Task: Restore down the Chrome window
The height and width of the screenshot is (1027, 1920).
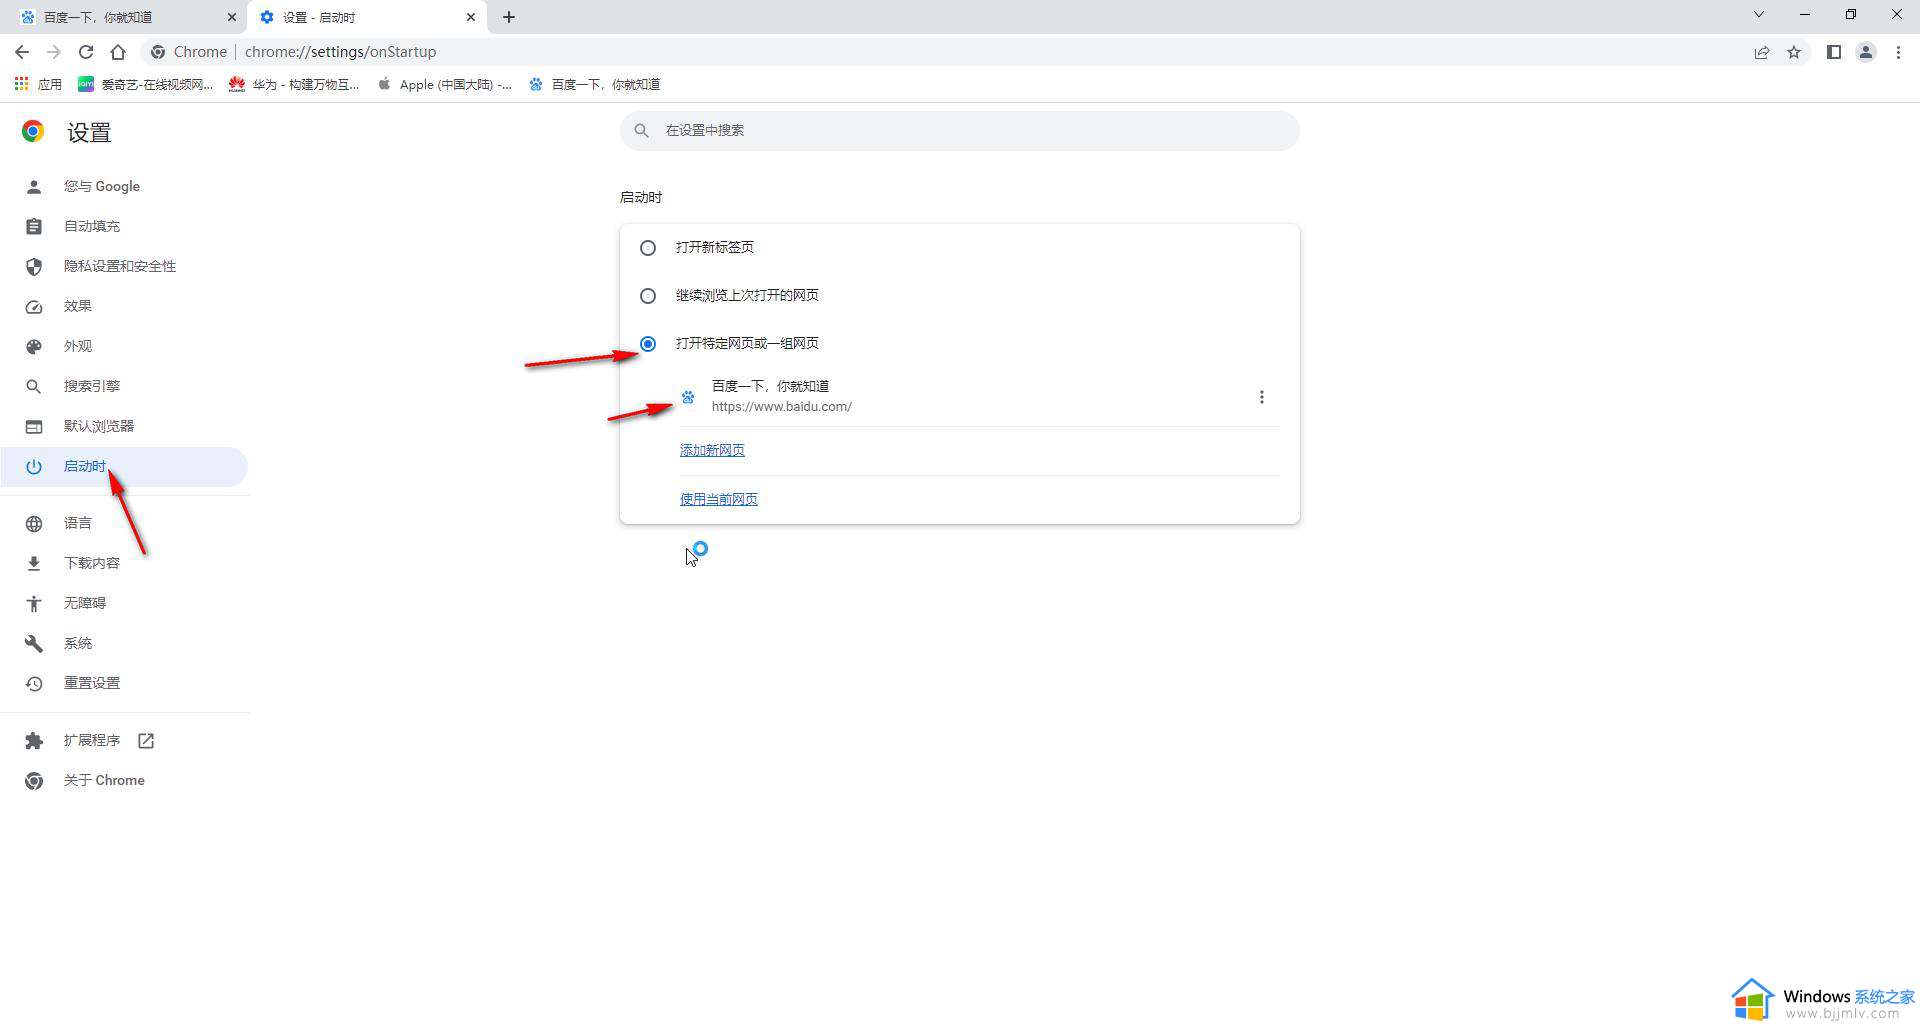Action: pyautogui.click(x=1851, y=14)
